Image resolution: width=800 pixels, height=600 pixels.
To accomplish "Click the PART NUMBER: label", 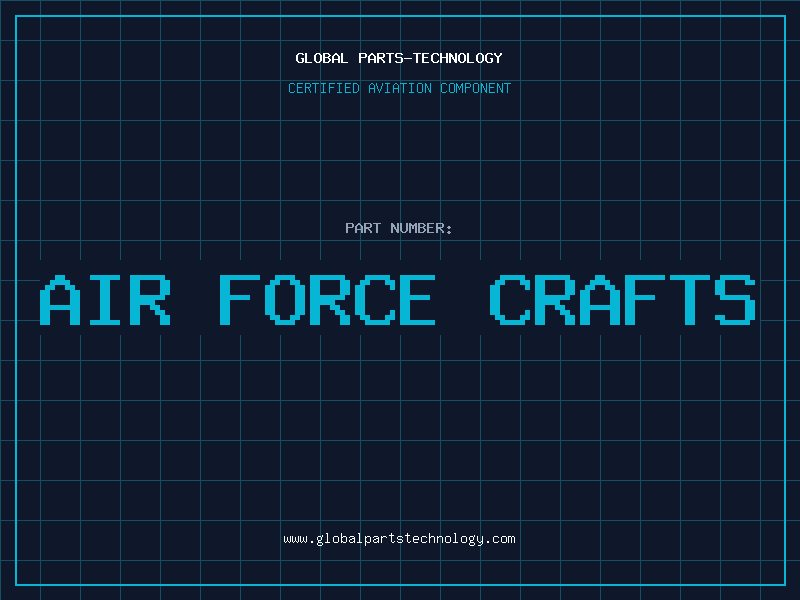I will click(x=399, y=228).
